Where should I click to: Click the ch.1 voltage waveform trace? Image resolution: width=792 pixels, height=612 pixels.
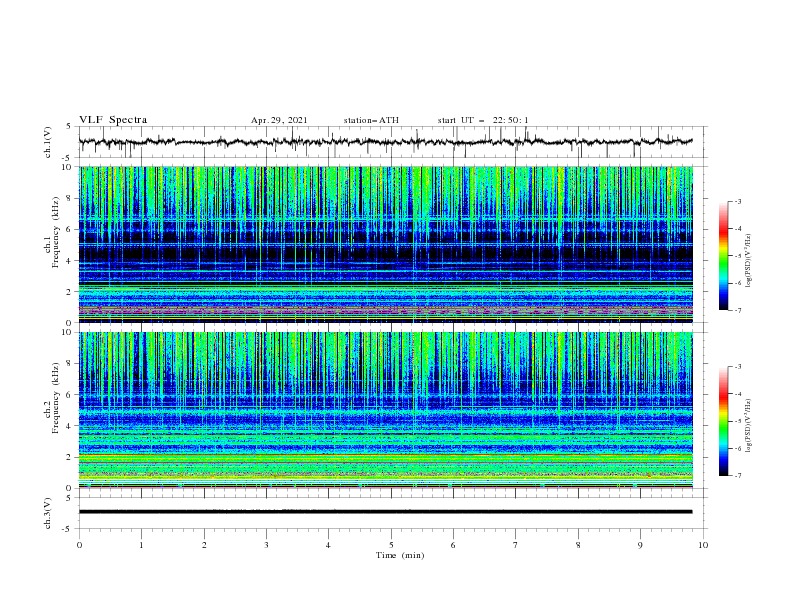385,142
